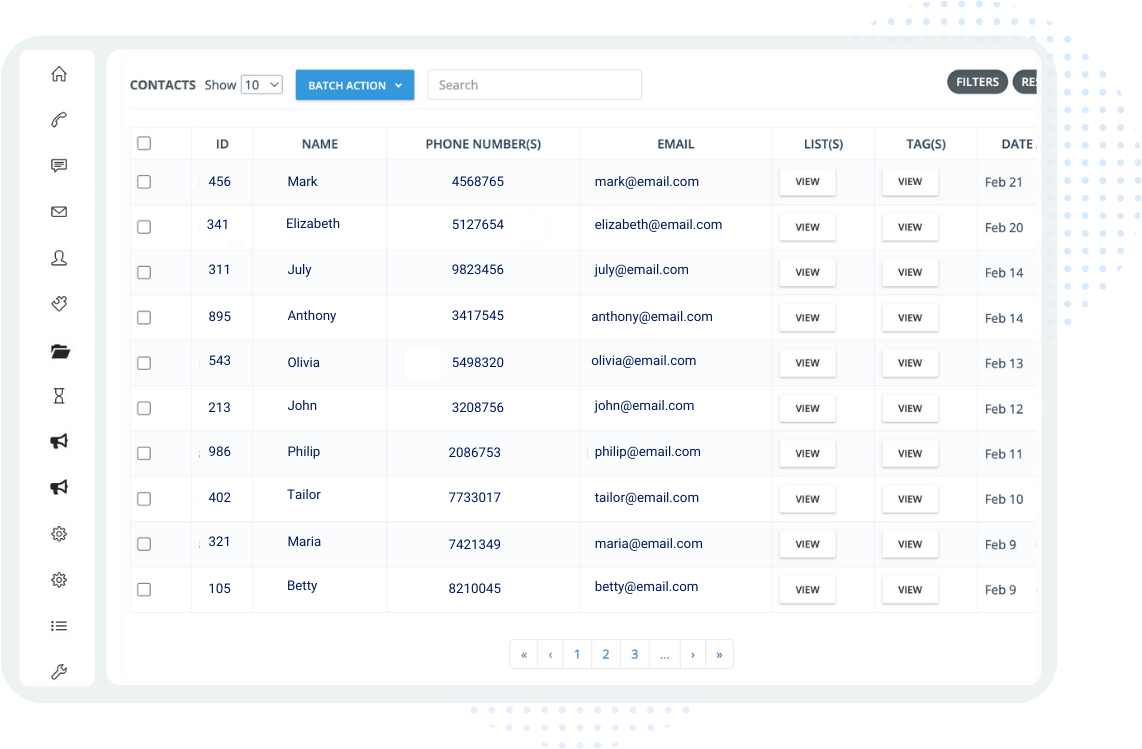
Task: Click the lower megaphone campaigns icon
Action: [x=59, y=487]
